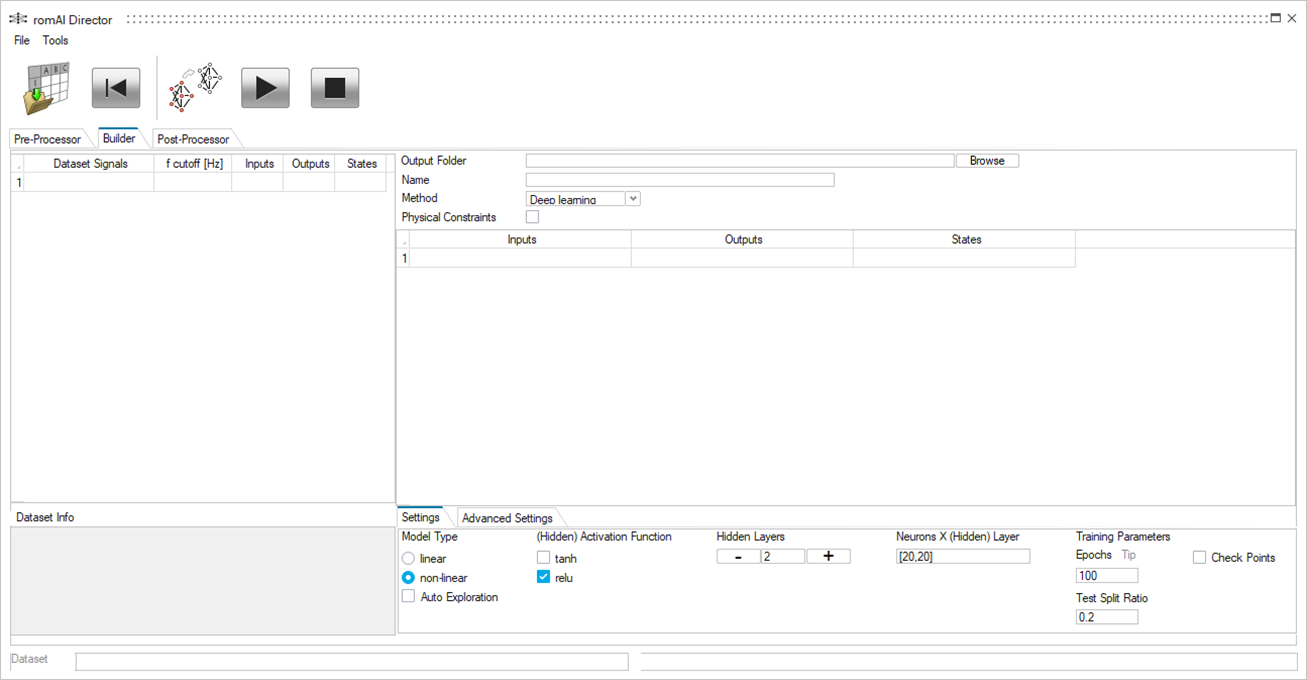Click Browse for output folder

[x=987, y=161]
